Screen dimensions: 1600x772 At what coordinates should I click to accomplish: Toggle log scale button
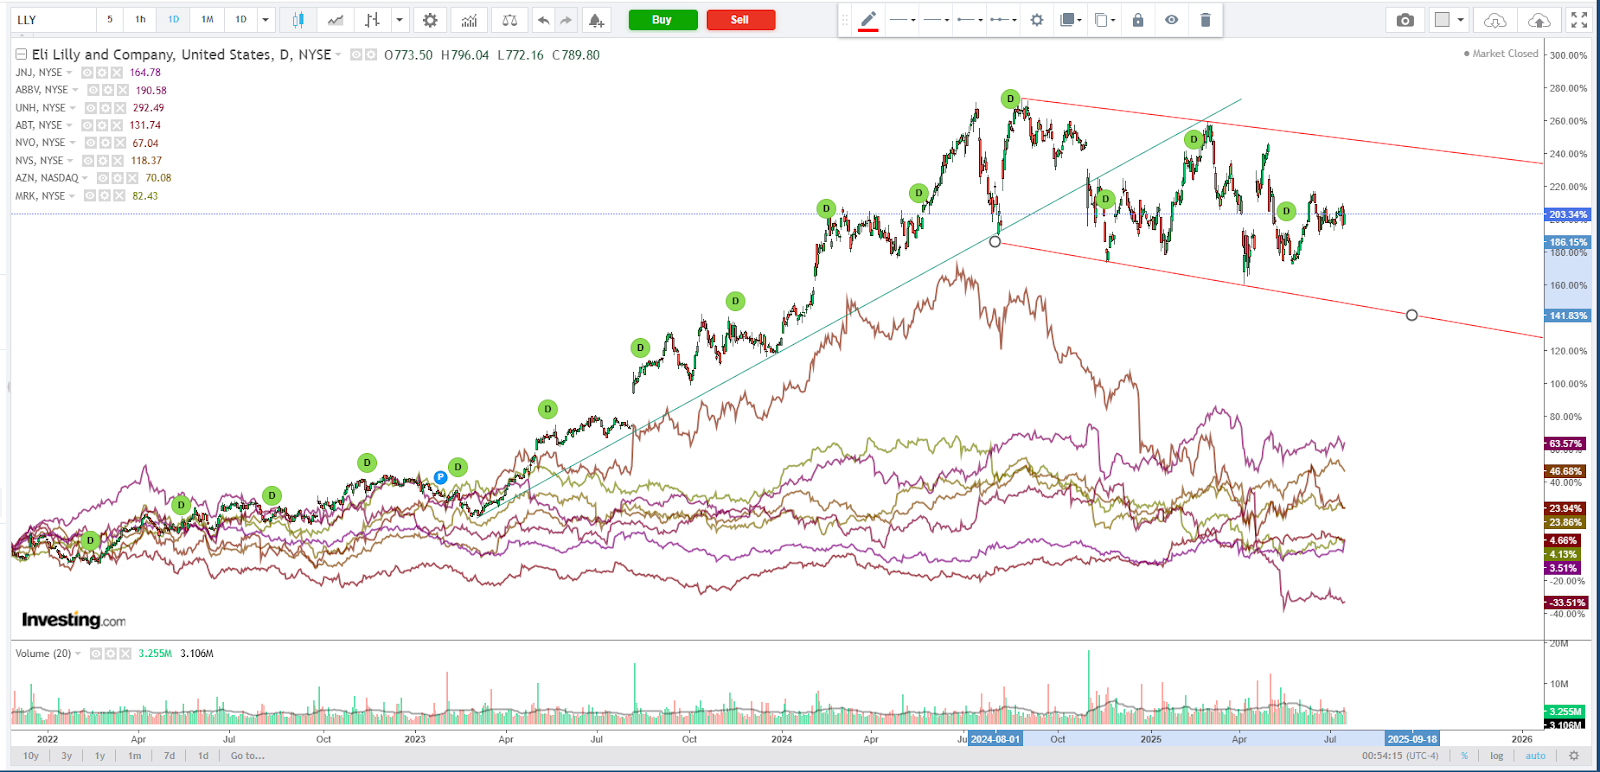(1497, 756)
